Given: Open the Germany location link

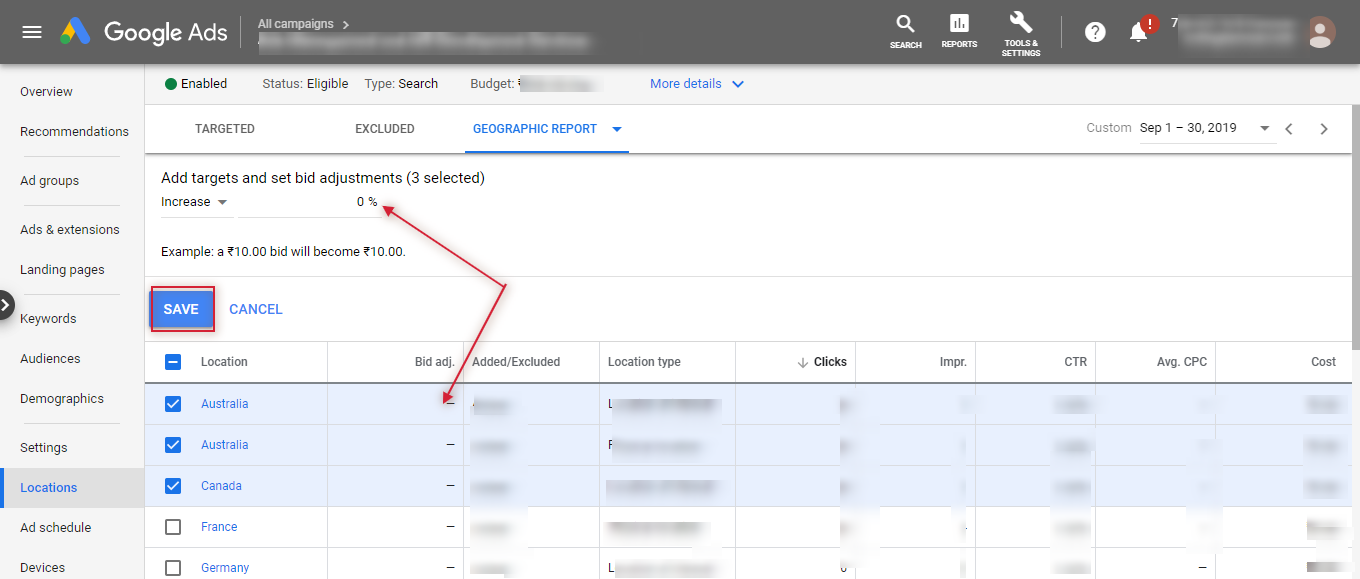Looking at the screenshot, I should click(225, 568).
